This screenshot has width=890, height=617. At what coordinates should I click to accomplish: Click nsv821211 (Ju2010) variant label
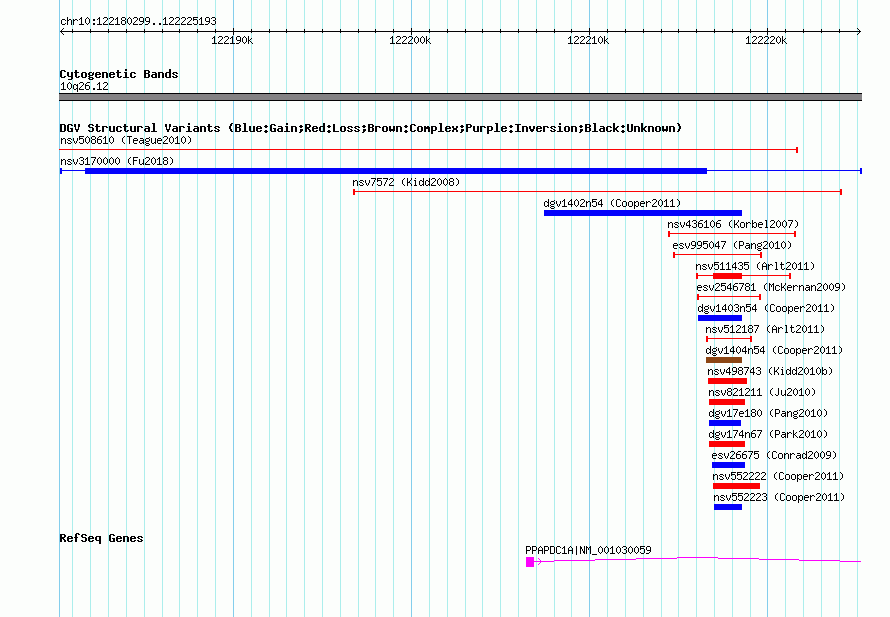click(x=762, y=392)
